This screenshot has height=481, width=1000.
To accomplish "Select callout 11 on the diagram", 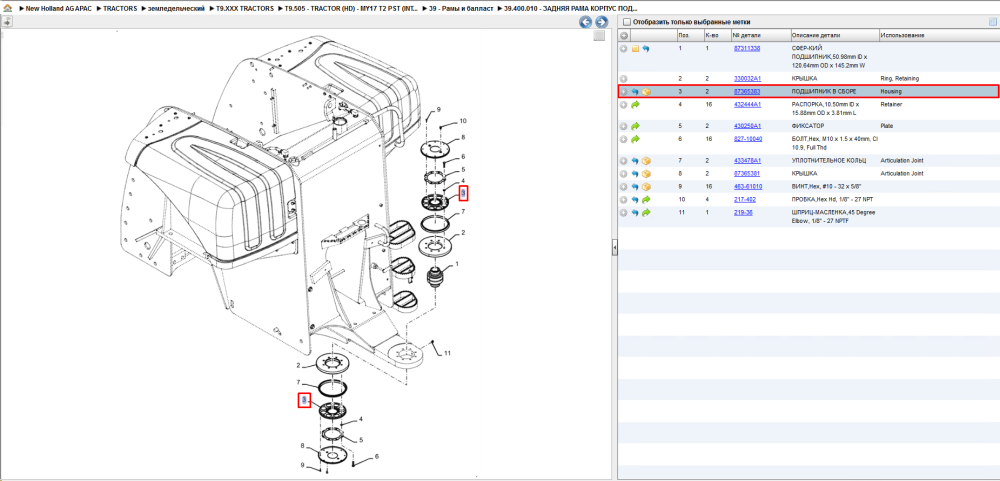I will (x=447, y=353).
